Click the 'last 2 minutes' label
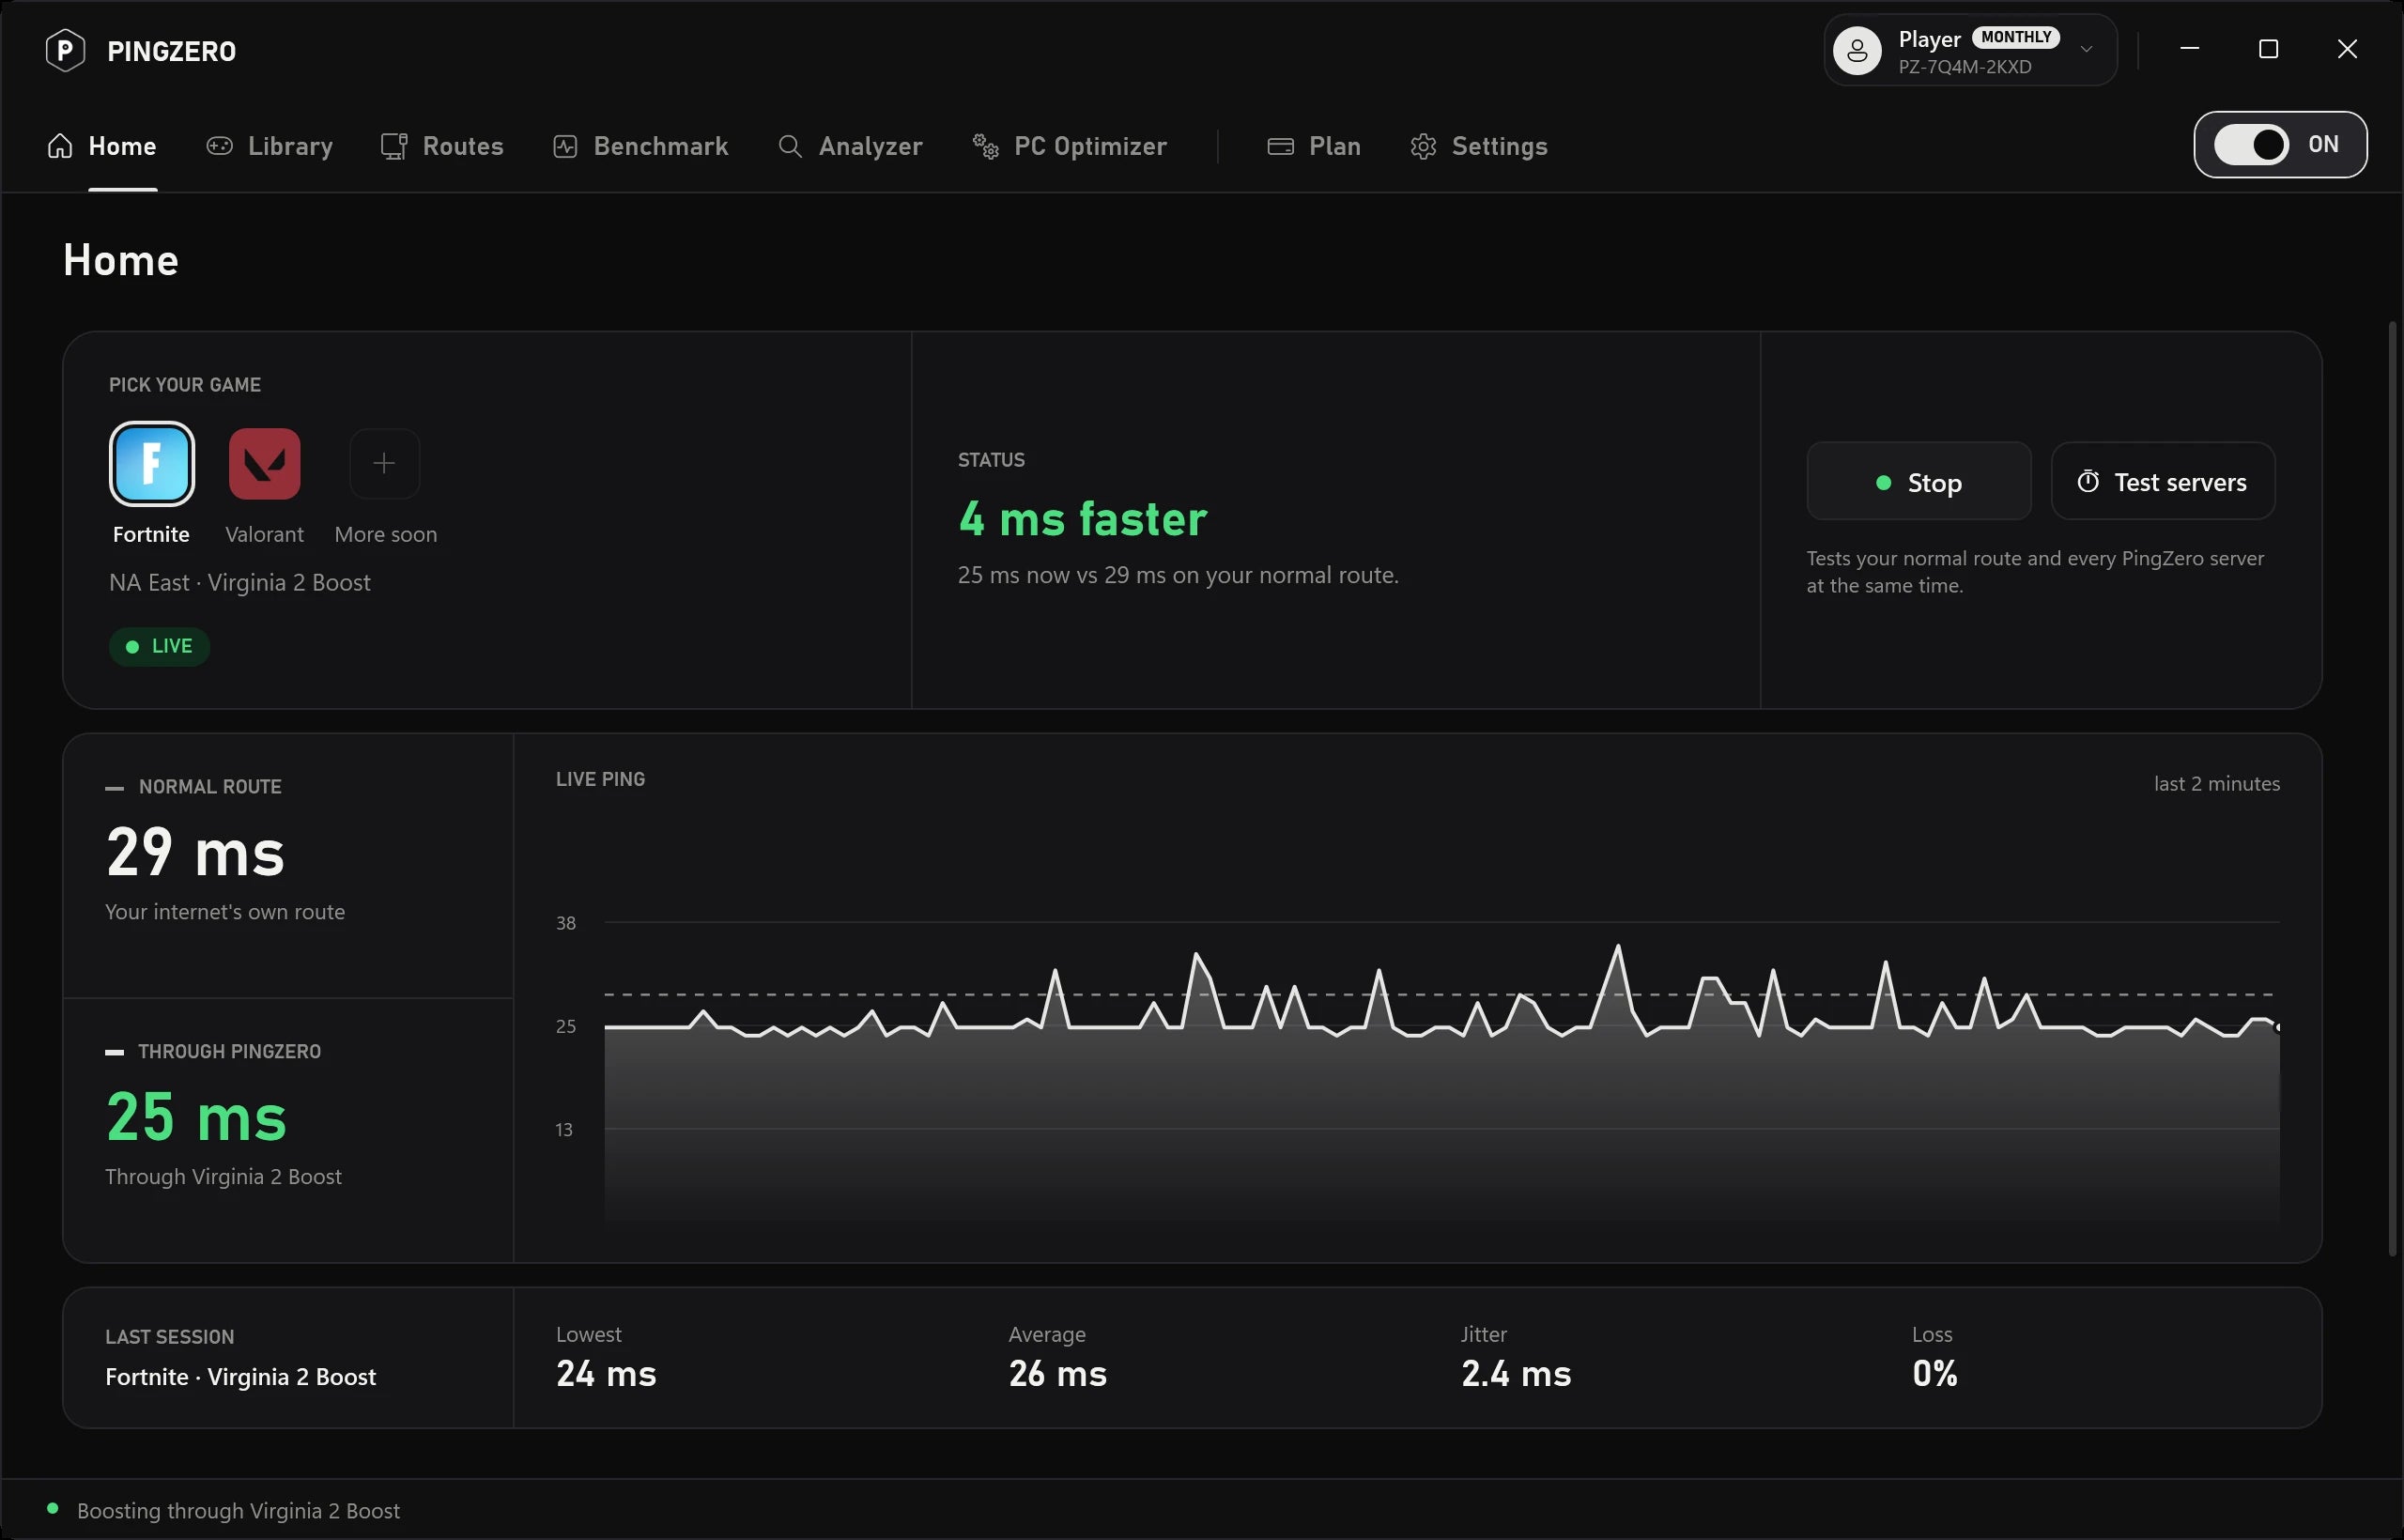This screenshot has height=1540, width=2404. click(x=2216, y=783)
